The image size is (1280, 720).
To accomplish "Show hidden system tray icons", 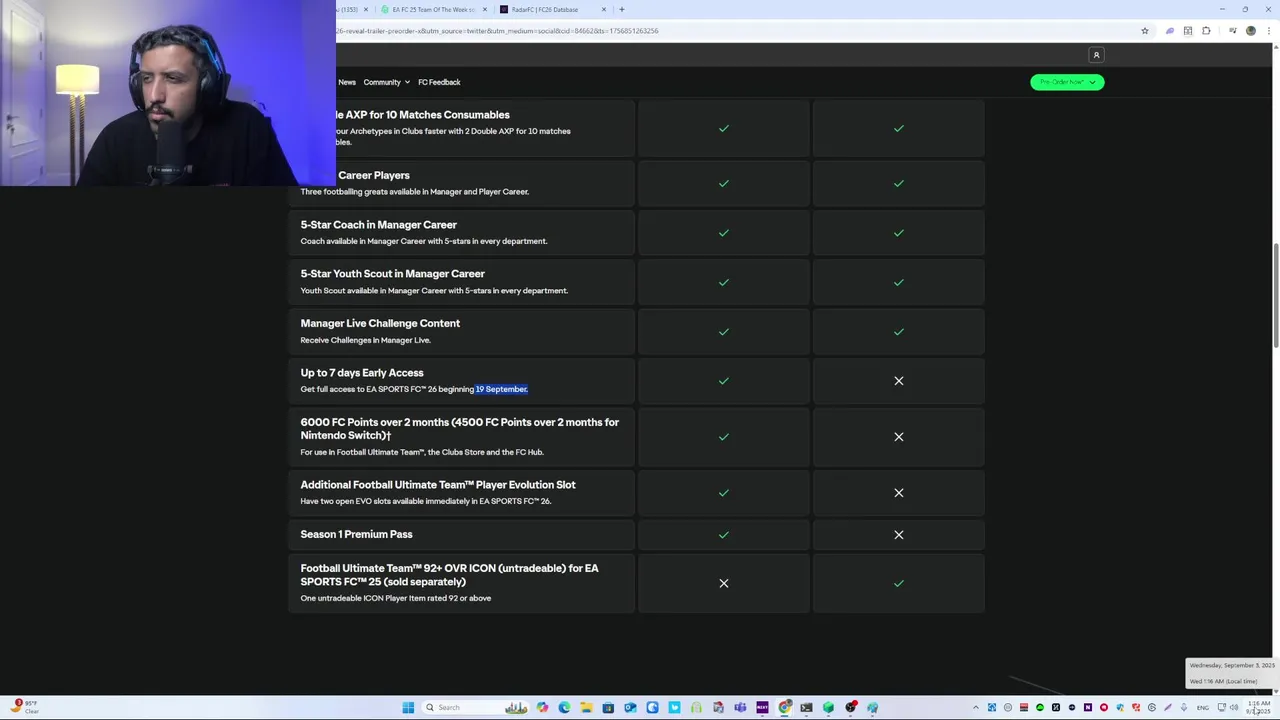I will tap(976, 707).
